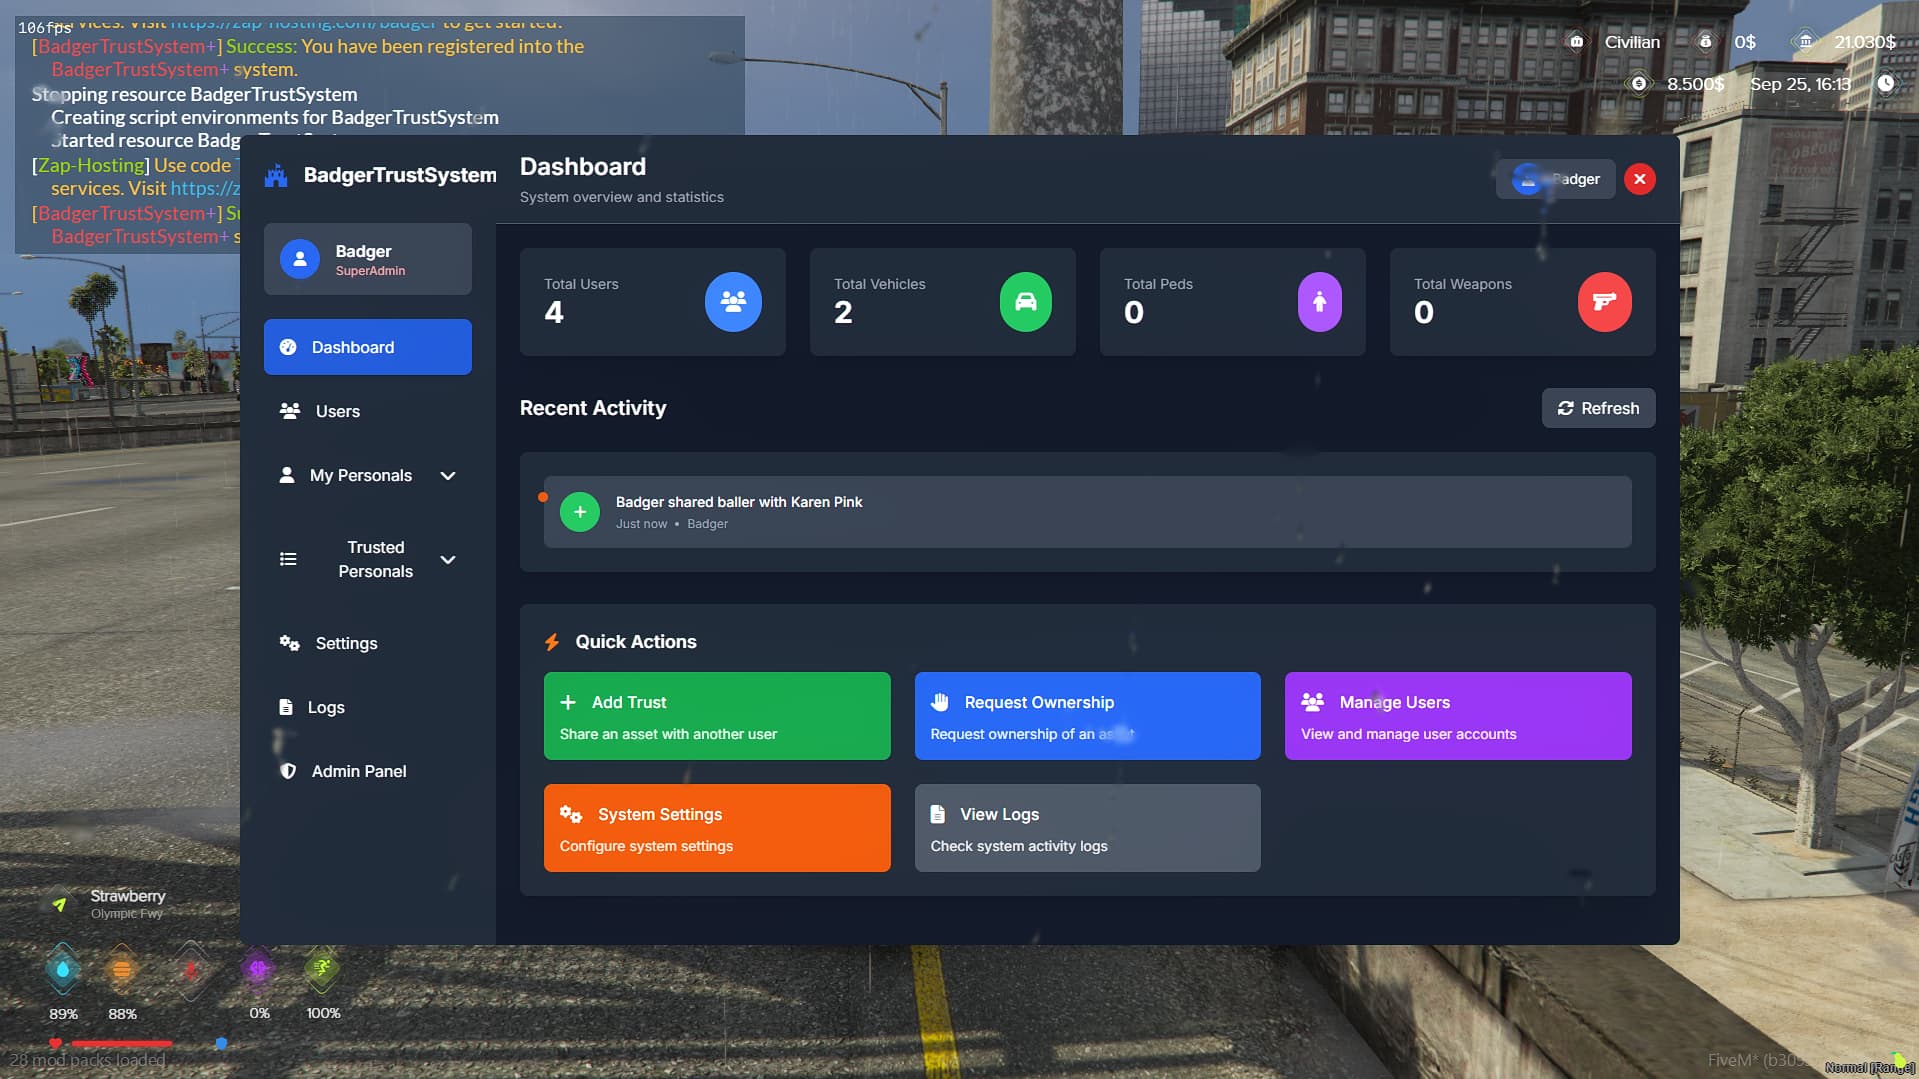
Task: Click the Dashboard page title
Action: click(x=583, y=167)
